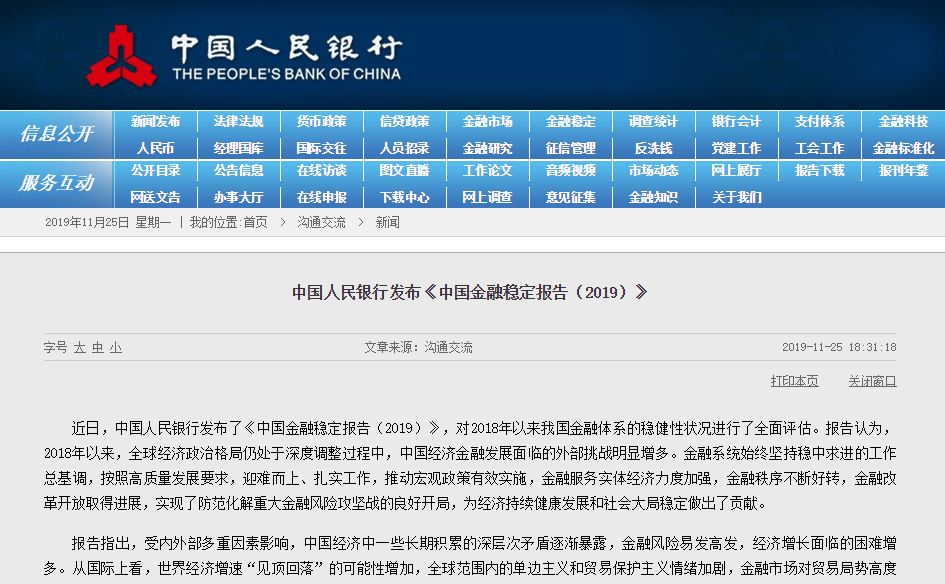Open the 金融标准化 link
The width and height of the screenshot is (945, 584).
point(903,148)
